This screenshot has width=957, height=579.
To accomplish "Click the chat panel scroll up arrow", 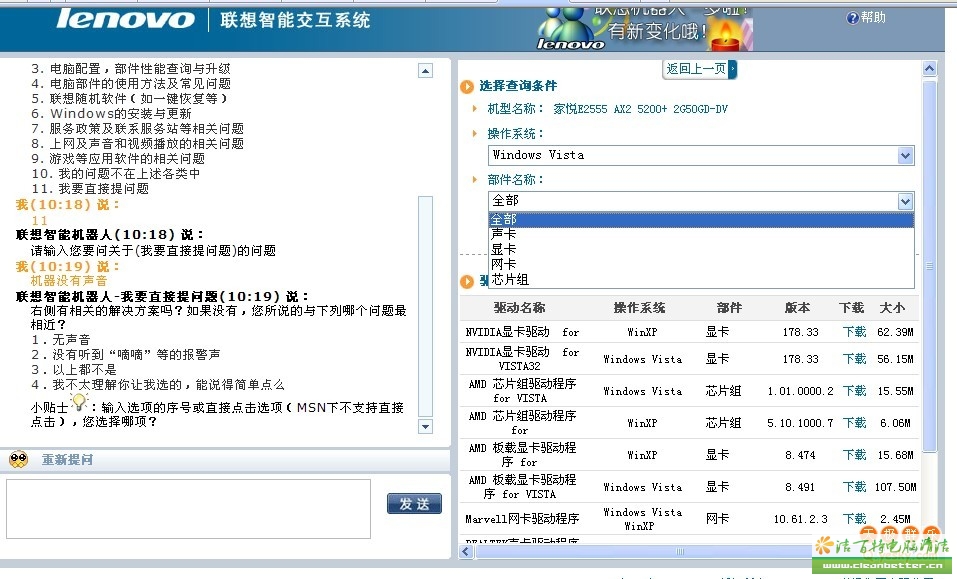I will (425, 71).
